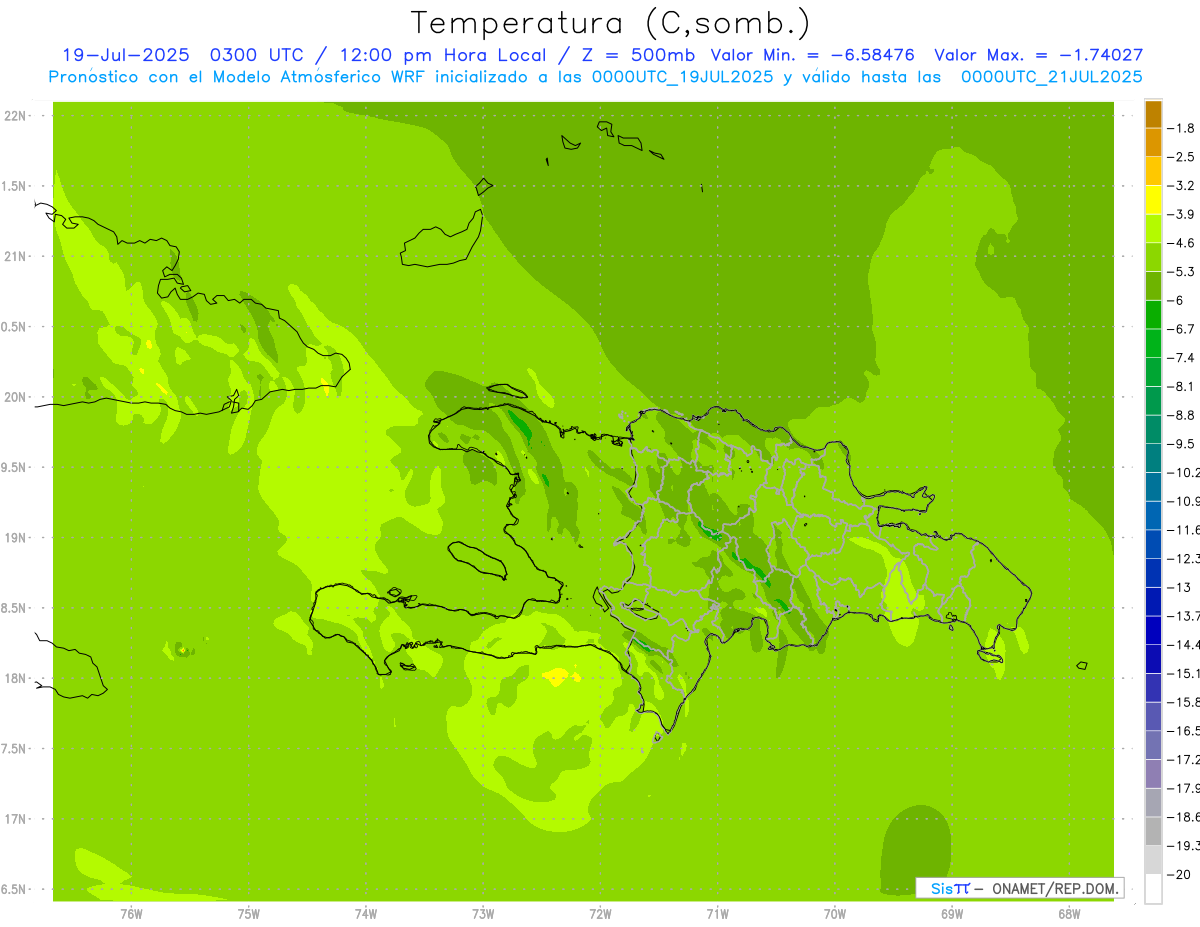Select the blue swatch between -13 and -13.7

click(x=1153, y=602)
